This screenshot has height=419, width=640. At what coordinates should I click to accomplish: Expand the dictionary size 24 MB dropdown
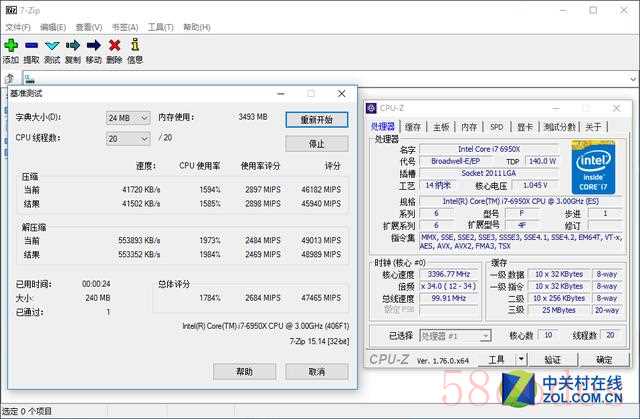click(x=144, y=118)
